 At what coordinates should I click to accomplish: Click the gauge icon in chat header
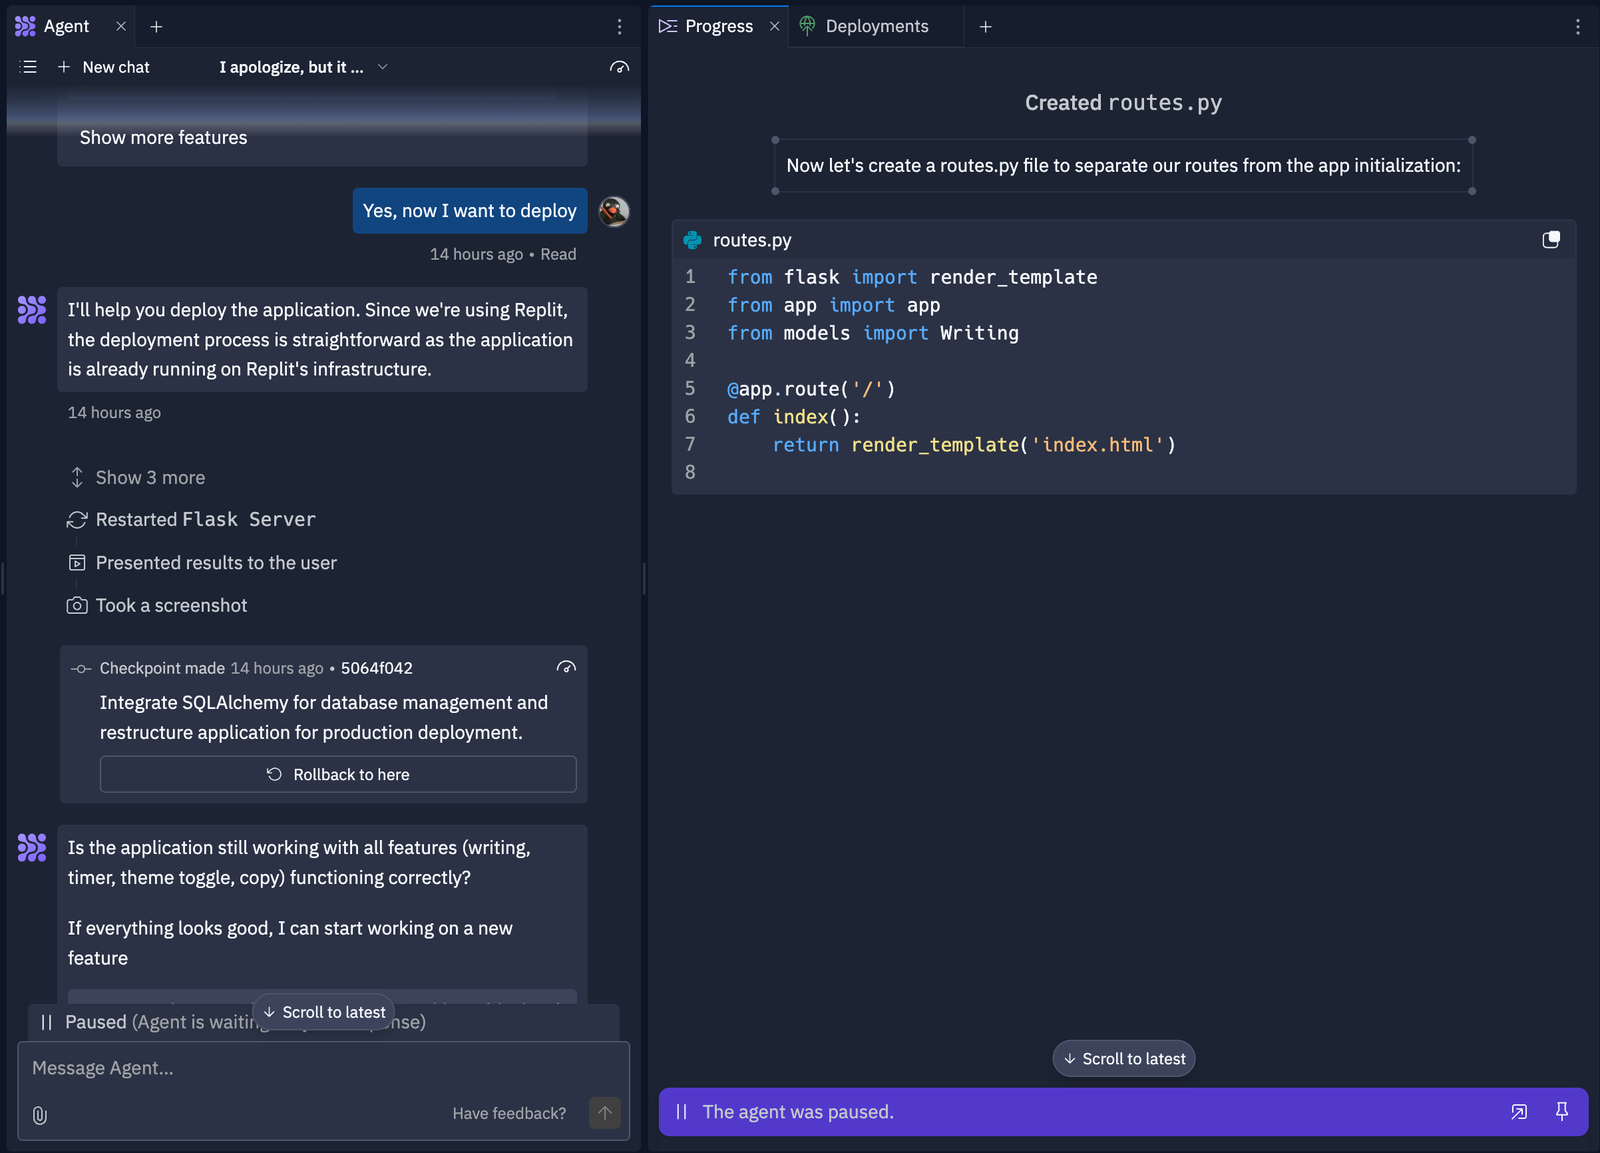tap(619, 67)
